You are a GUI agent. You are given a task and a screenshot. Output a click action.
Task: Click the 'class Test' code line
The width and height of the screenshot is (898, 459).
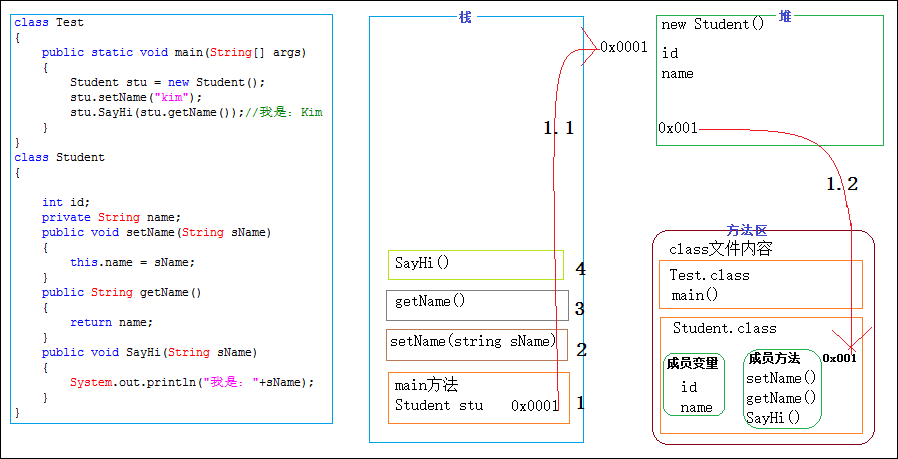coord(49,23)
